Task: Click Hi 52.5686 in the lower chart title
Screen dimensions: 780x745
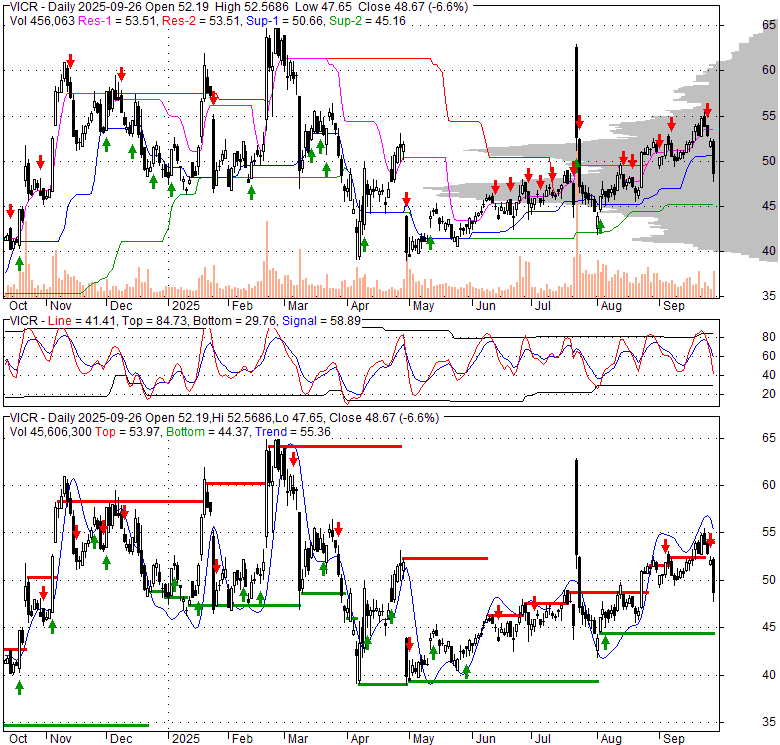Action: (244, 418)
